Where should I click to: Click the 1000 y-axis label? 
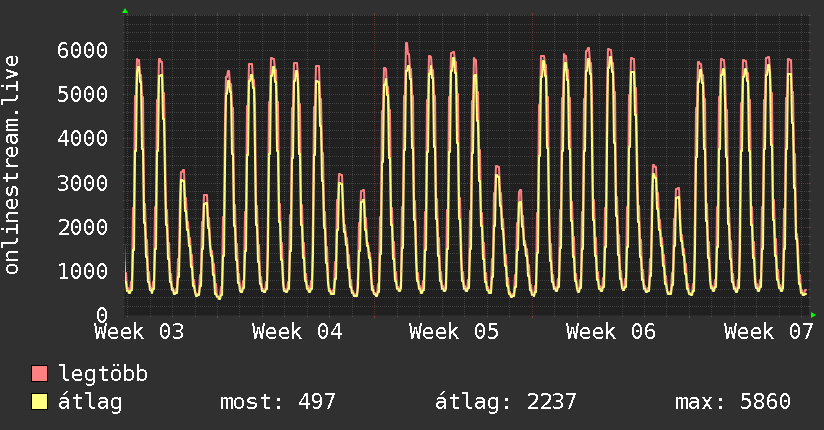point(83,271)
